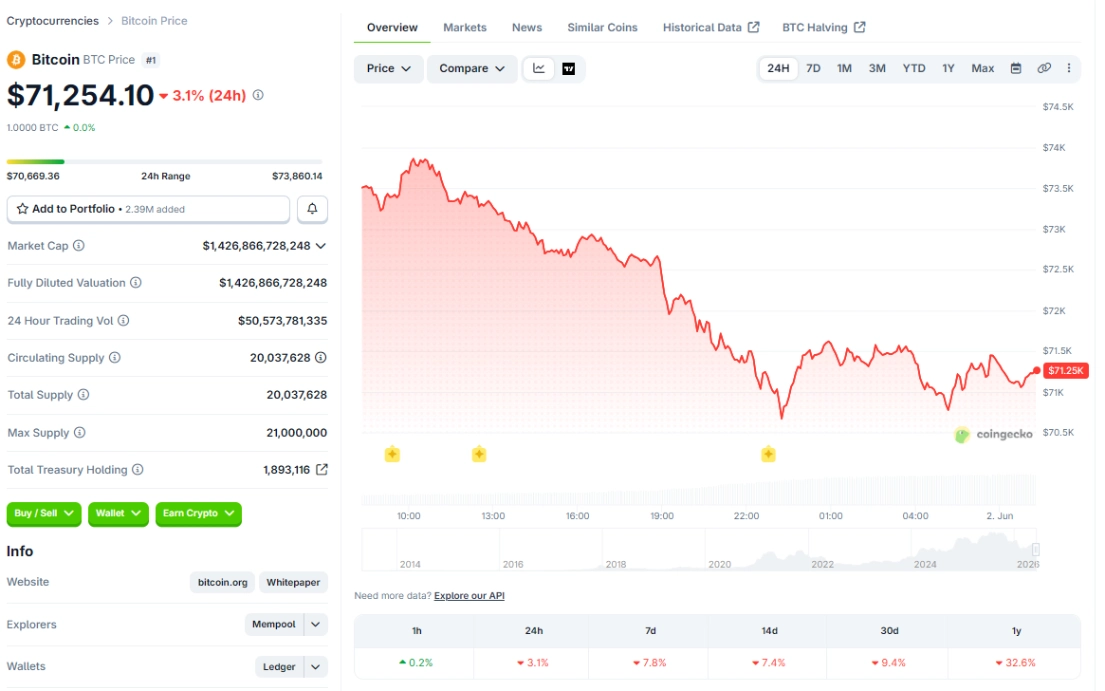1105x691 pixels.
Task: Open BTC Halving external link icon
Action: coord(859,27)
